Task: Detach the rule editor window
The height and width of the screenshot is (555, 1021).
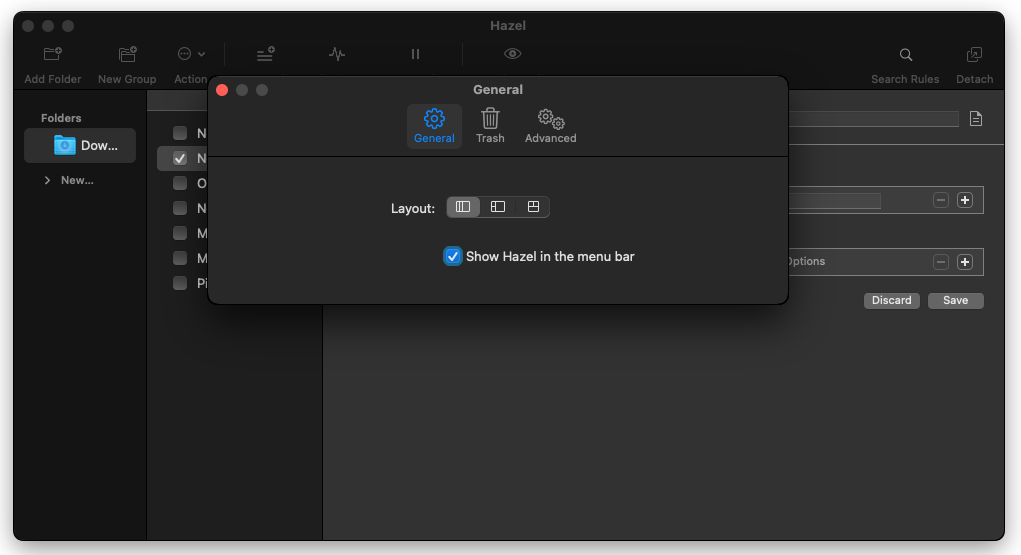Action: point(973,55)
